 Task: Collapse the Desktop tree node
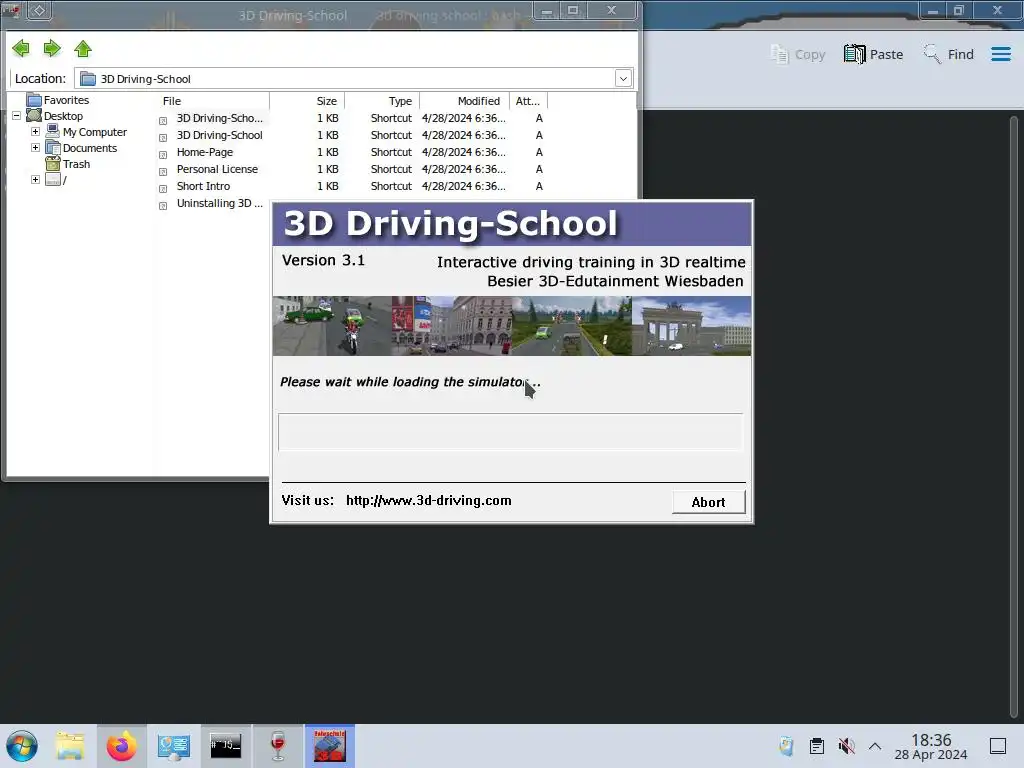(x=16, y=116)
